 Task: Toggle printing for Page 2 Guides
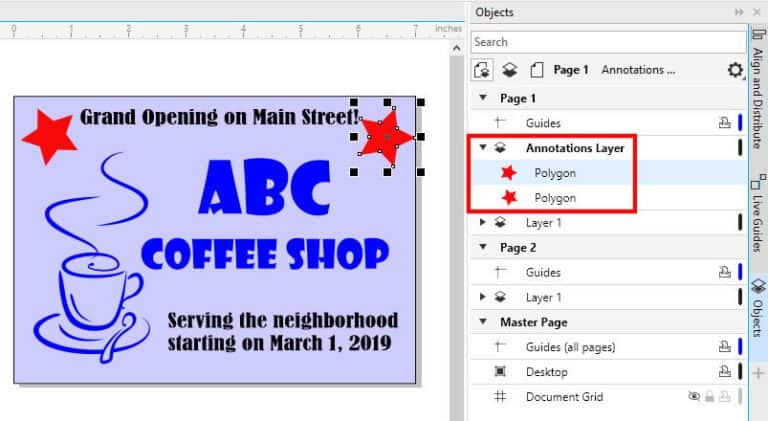tap(725, 272)
